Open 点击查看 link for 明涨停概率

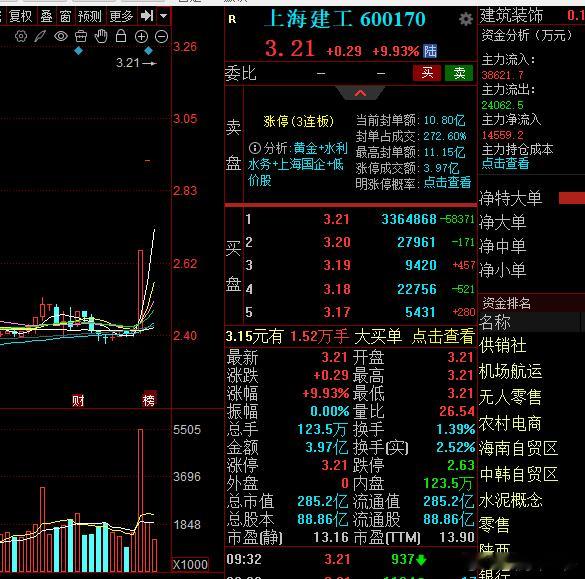[447, 182]
